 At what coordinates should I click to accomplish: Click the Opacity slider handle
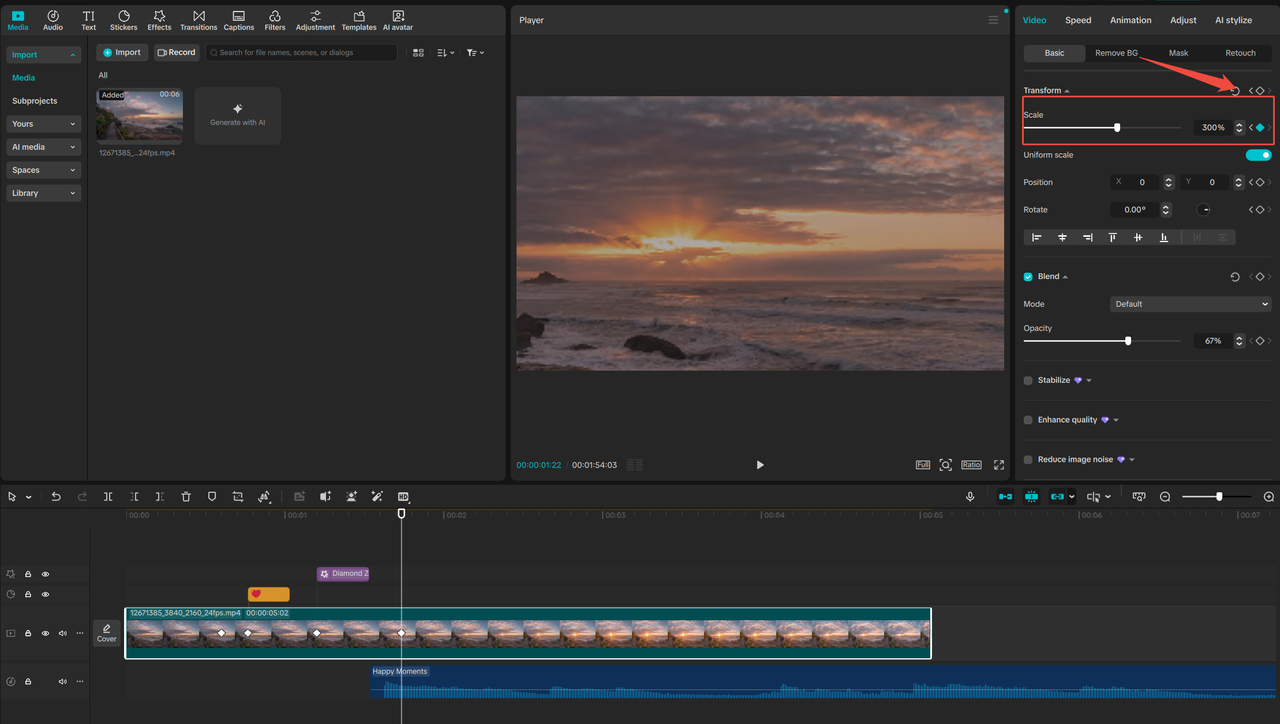[x=1129, y=340]
